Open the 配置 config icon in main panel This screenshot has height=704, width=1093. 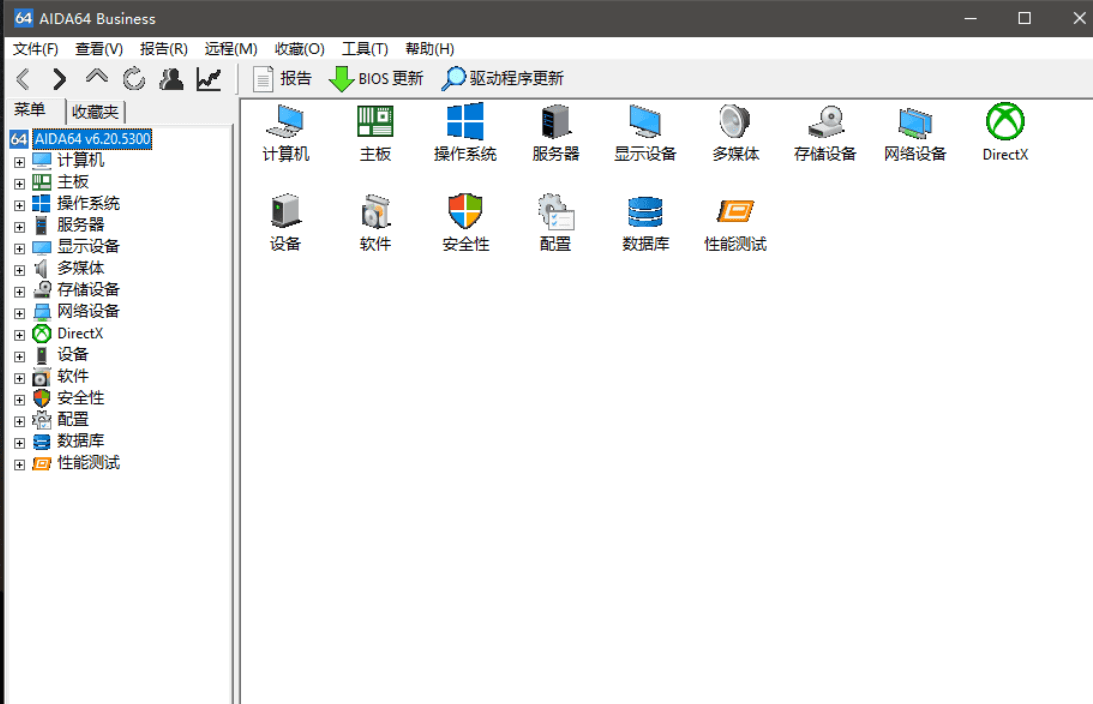tap(556, 223)
